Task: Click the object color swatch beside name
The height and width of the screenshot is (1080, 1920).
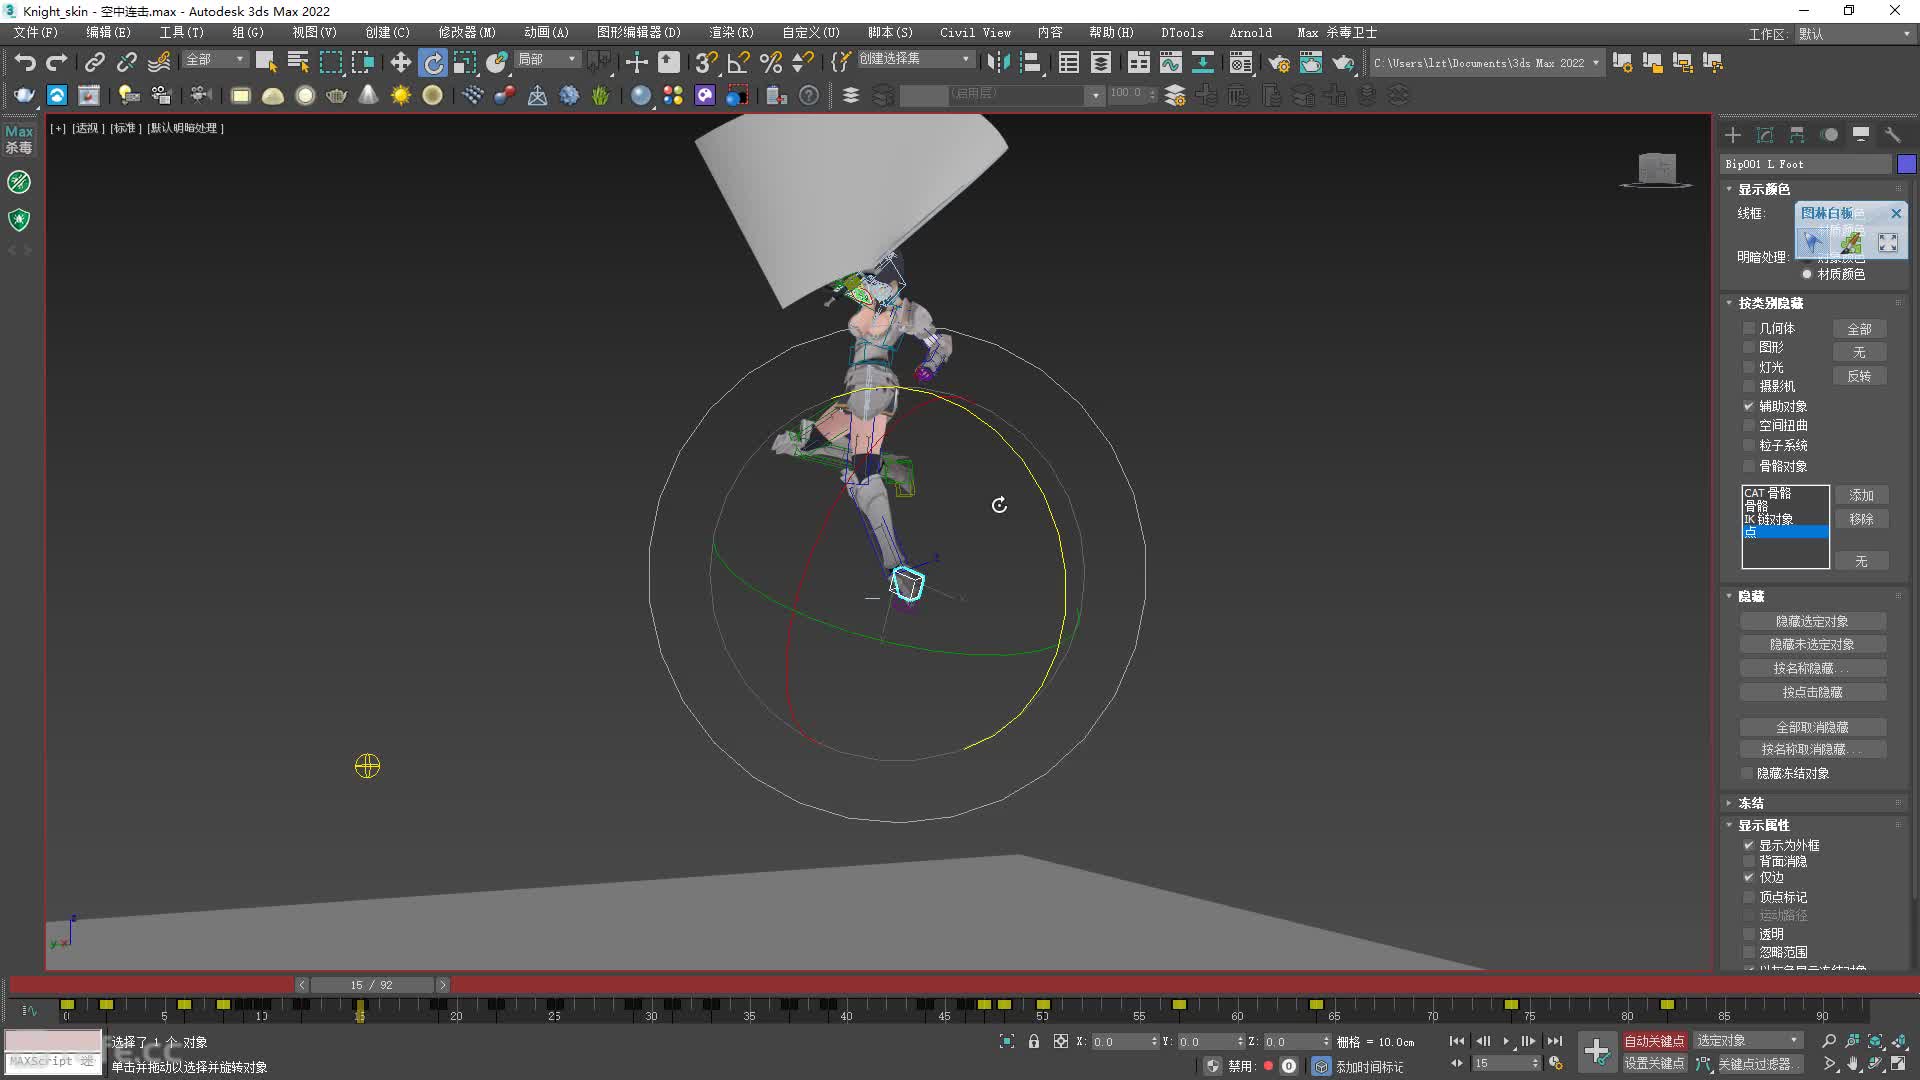Action: coord(1906,164)
